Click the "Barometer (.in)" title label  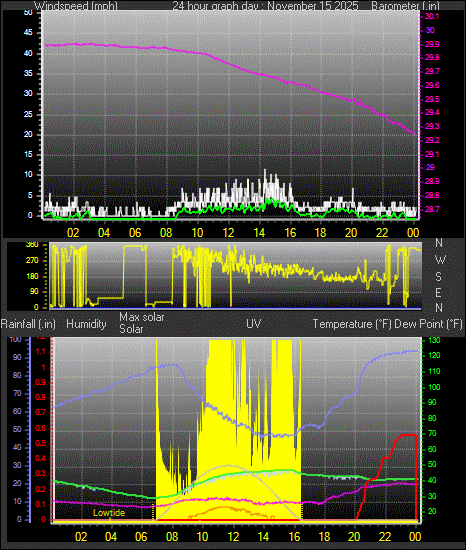[x=405, y=6]
